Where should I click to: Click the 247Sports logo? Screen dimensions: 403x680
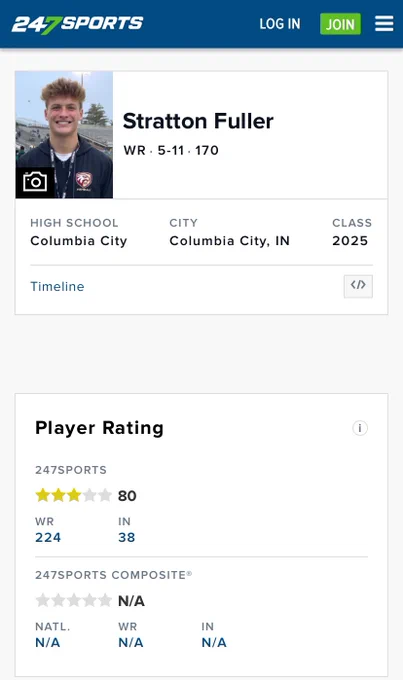78,24
